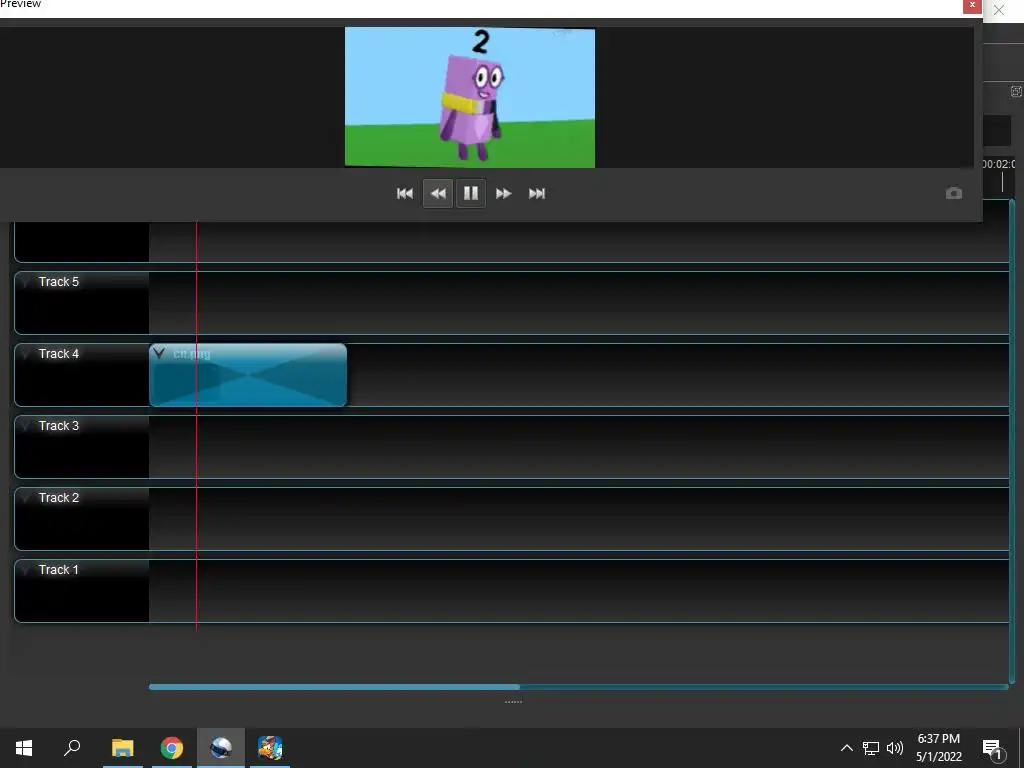
Task: Click the fast-forward button in Preview
Action: (504, 193)
